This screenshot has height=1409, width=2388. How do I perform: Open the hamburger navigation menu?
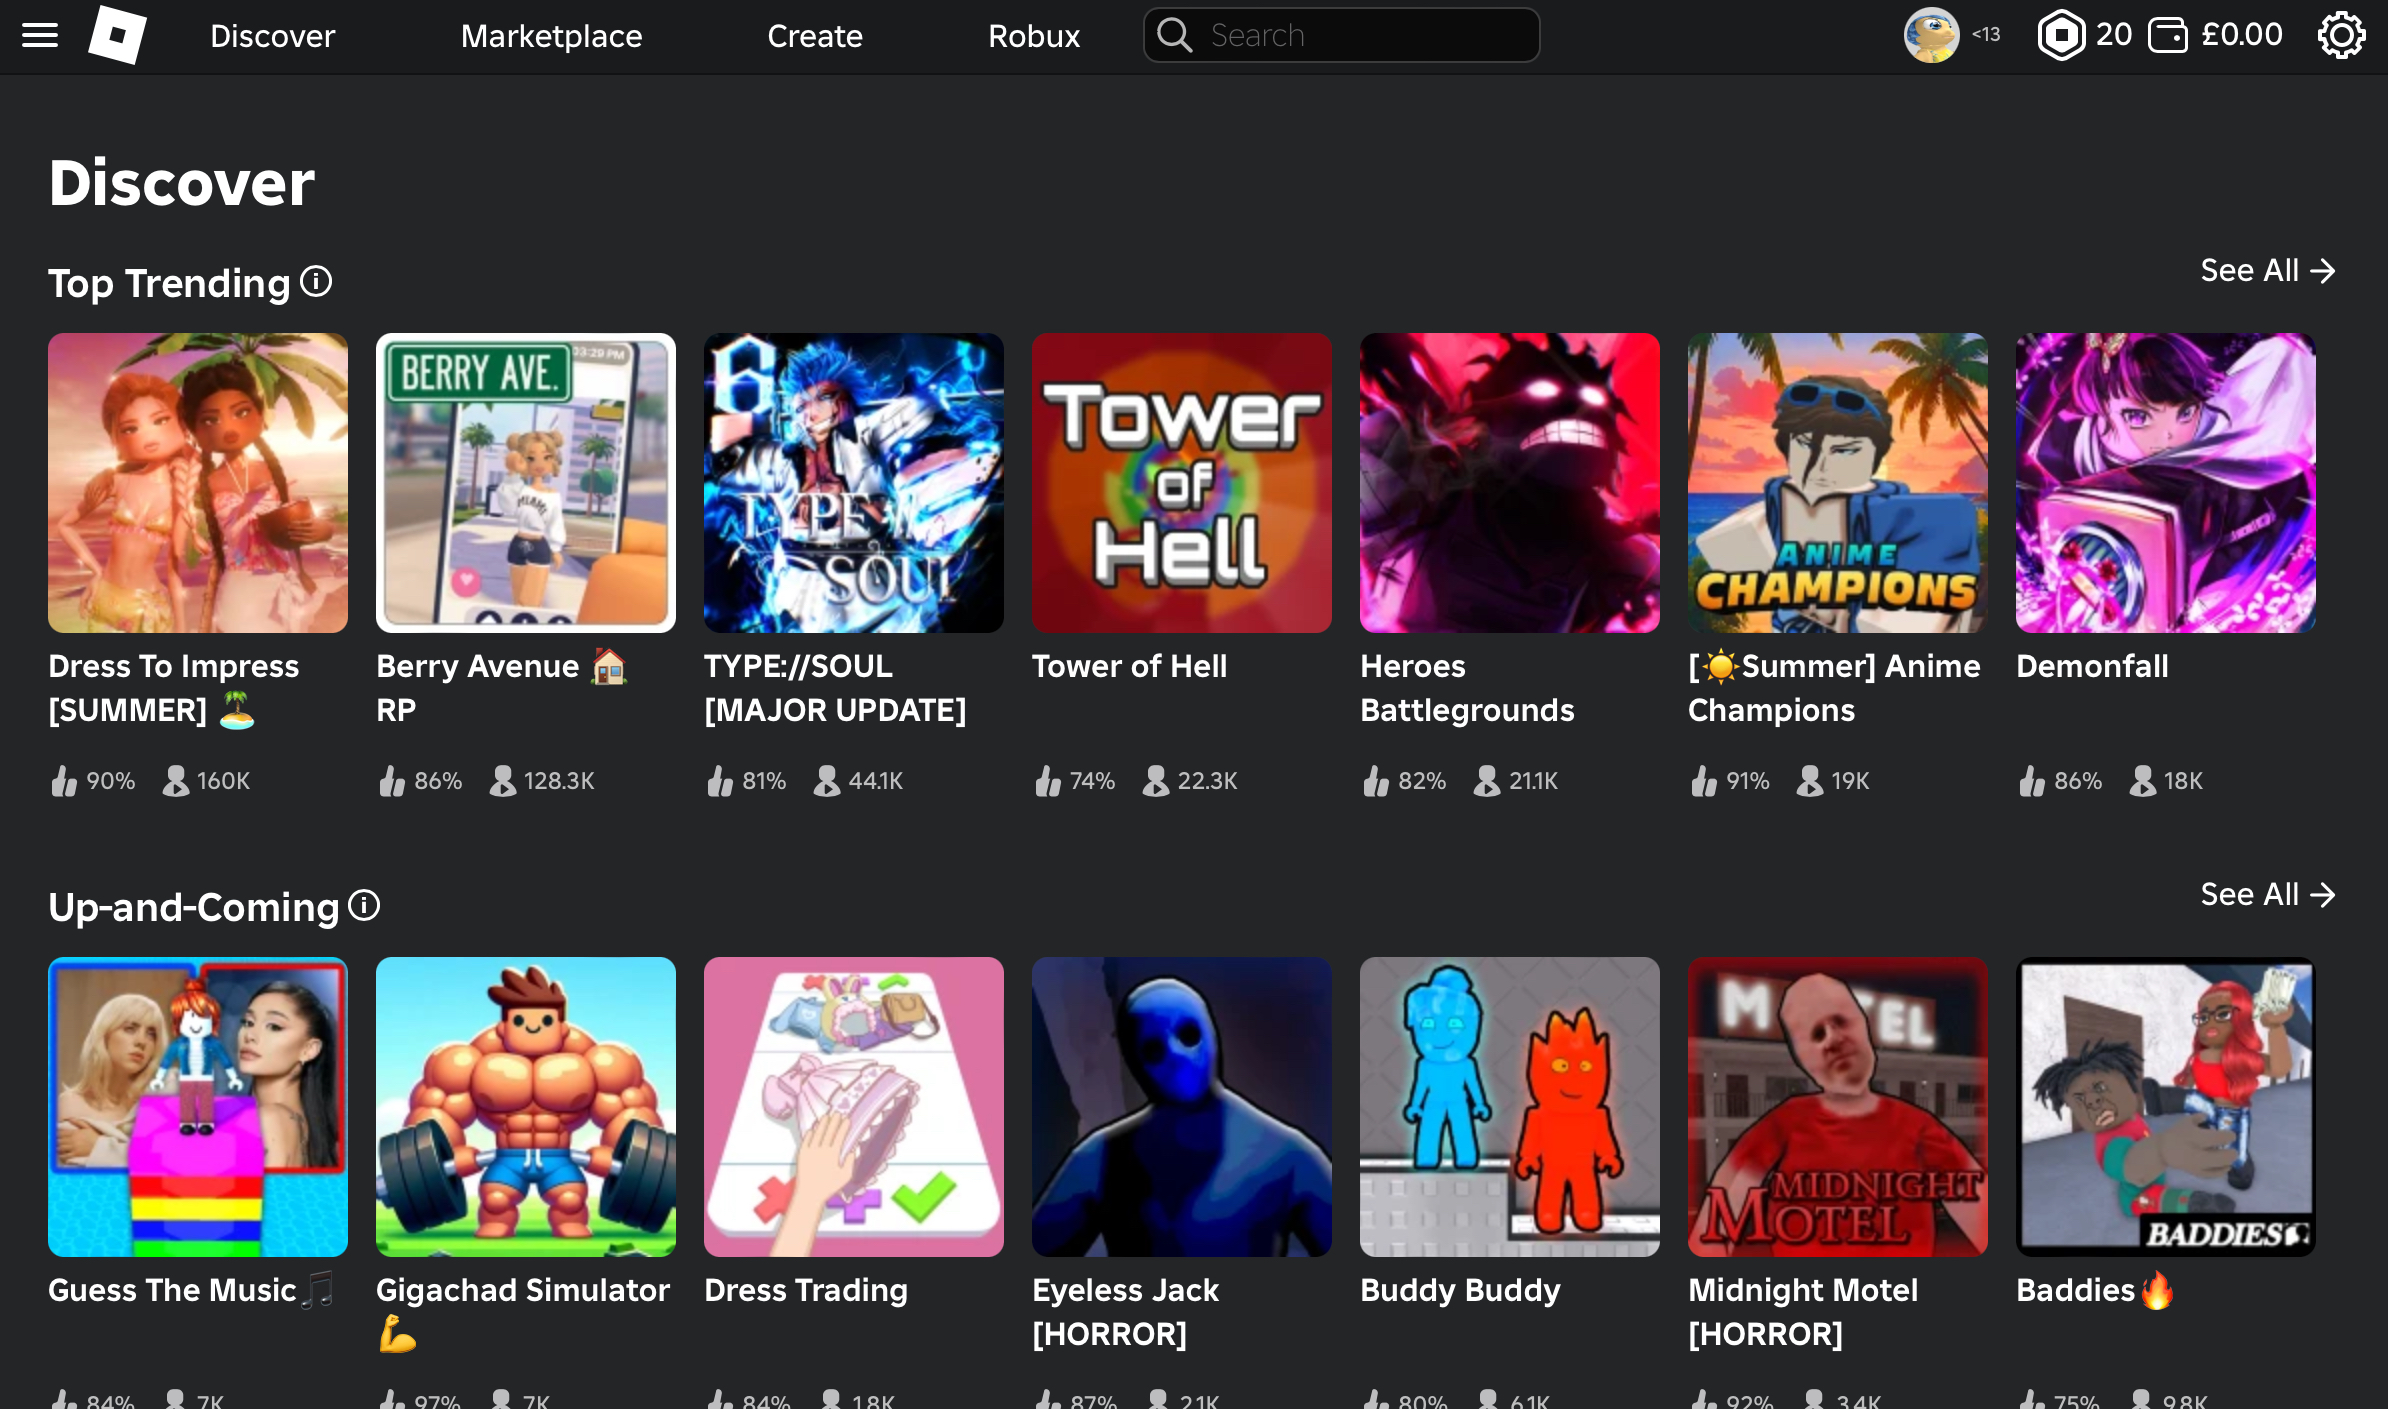[40, 36]
